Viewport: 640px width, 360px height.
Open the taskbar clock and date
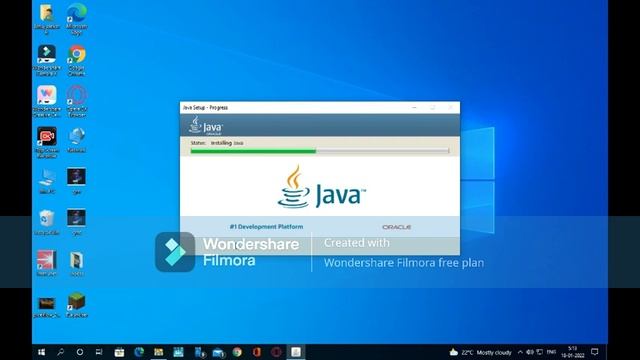[573, 352]
